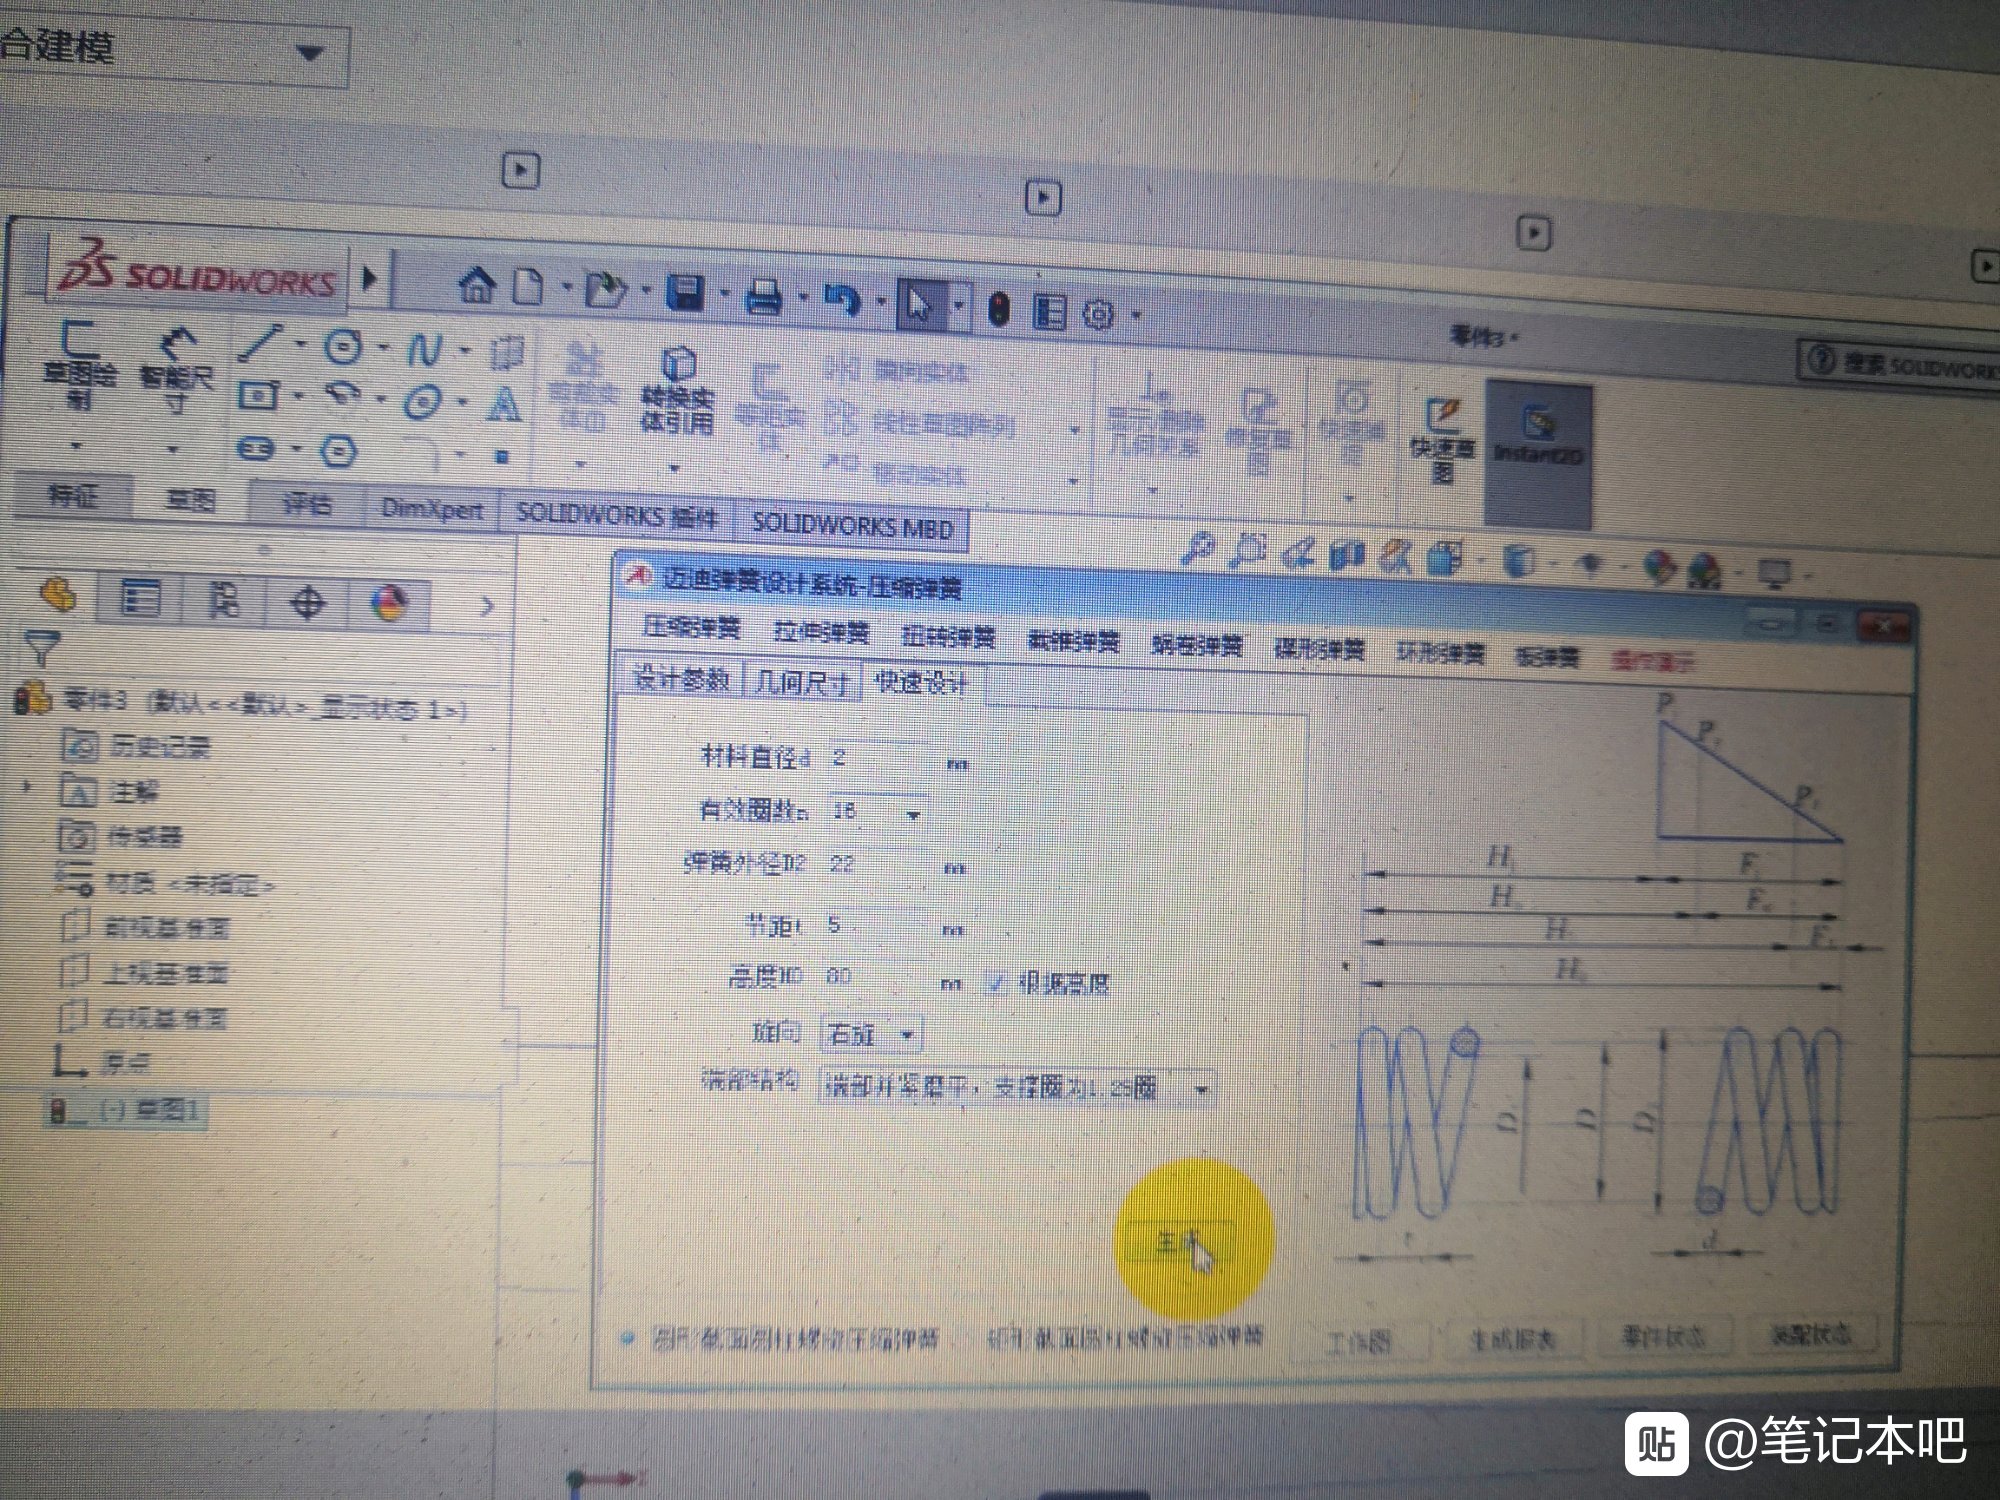Open the ConfigurationManager tab icon

[x=223, y=601]
